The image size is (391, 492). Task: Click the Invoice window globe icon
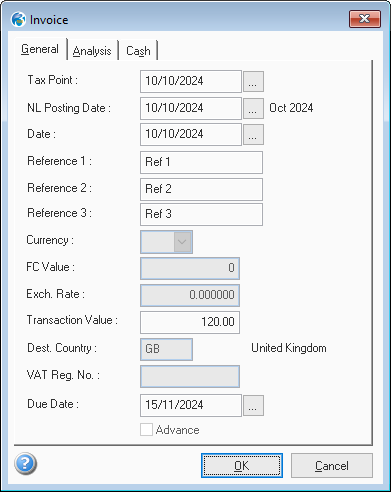(18, 20)
